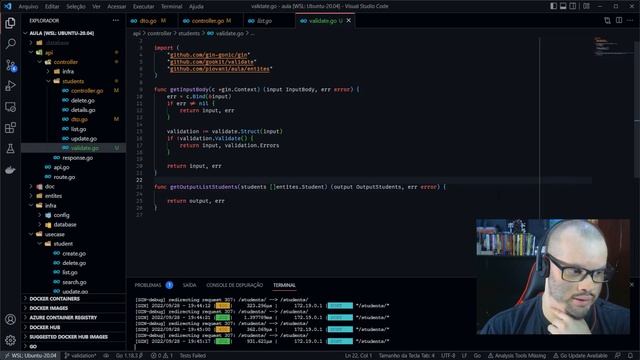Toggle the secondary side bar visibility

click(x=573, y=6)
